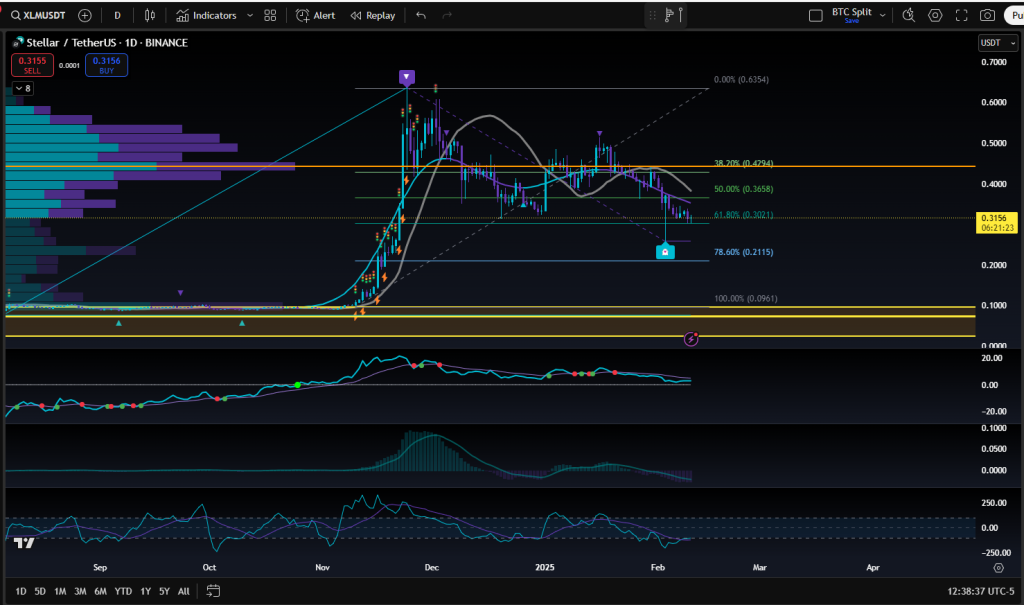
Task: Start bar Replay mode
Action: click(x=373, y=15)
